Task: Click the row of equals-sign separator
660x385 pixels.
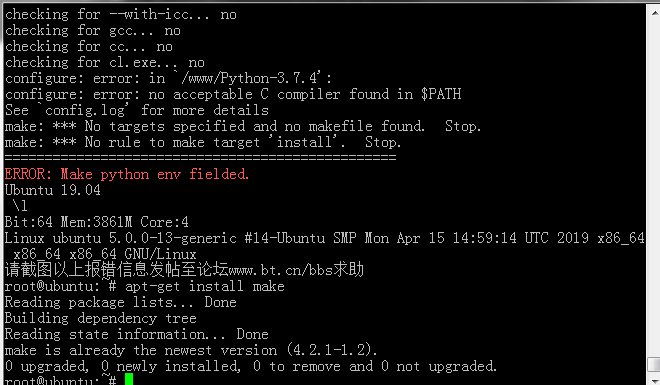Action: tap(200, 158)
